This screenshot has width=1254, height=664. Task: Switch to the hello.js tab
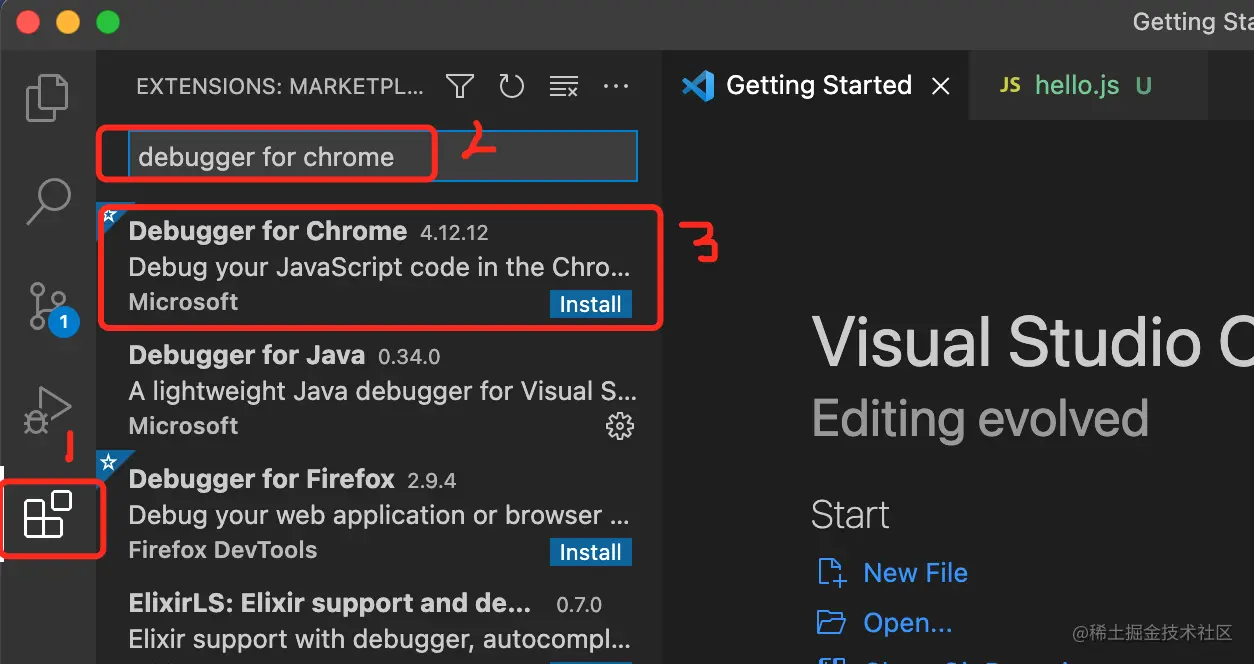click(x=1076, y=86)
